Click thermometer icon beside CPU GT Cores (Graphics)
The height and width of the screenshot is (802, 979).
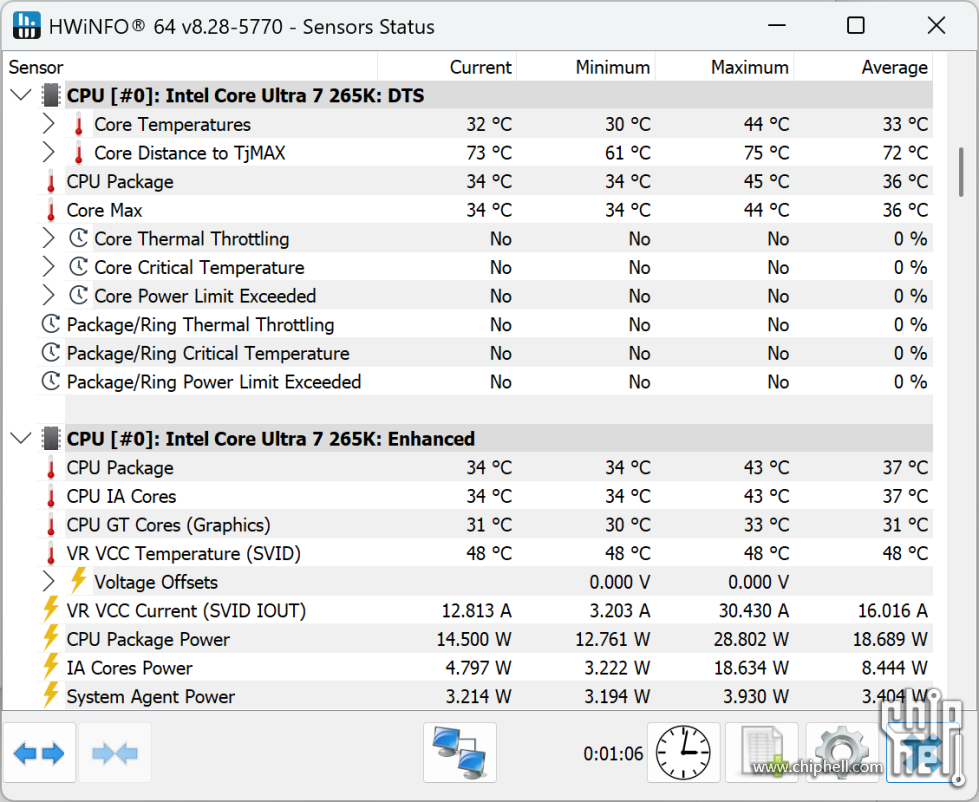click(51, 525)
